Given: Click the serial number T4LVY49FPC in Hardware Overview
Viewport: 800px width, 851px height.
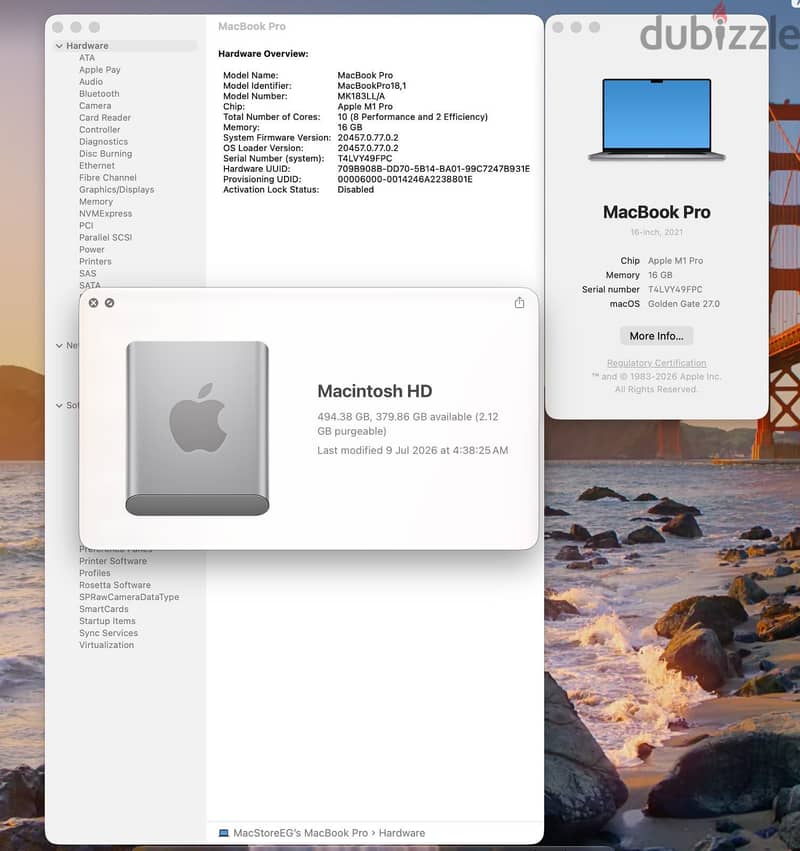Looking at the screenshot, I should pyautogui.click(x=365, y=158).
